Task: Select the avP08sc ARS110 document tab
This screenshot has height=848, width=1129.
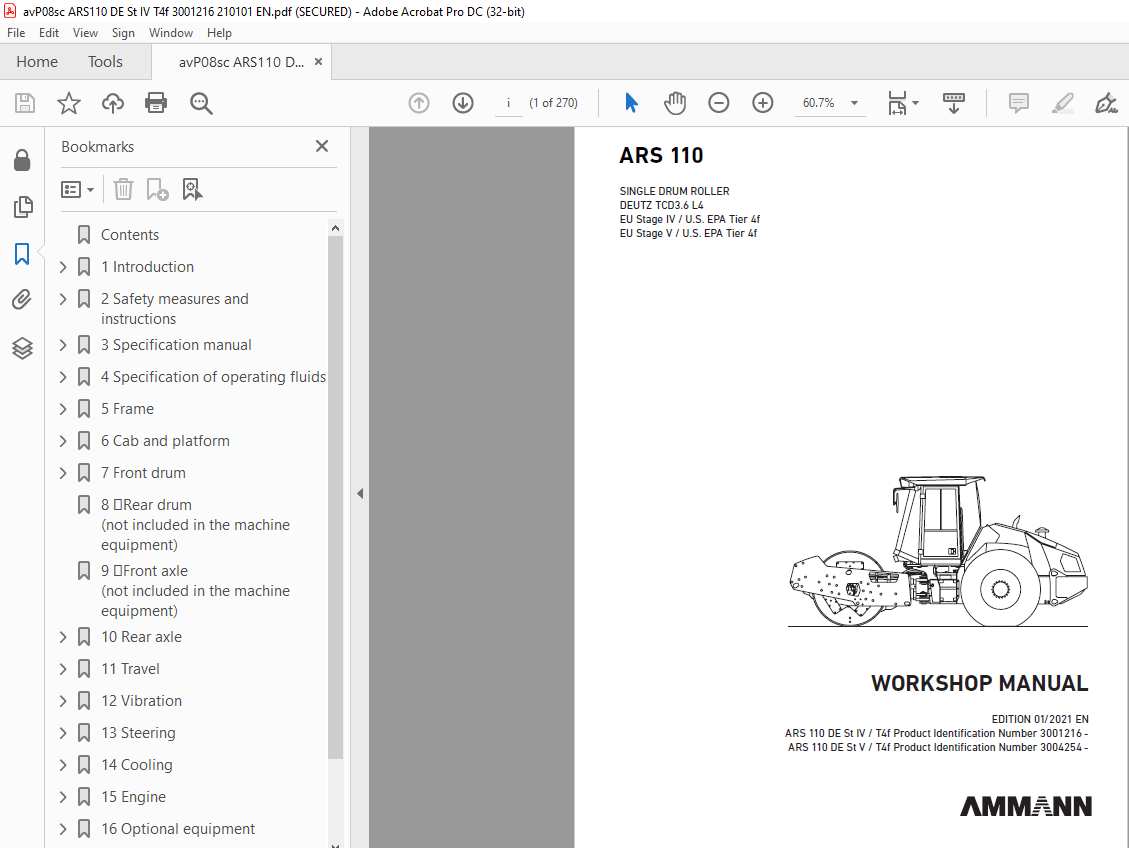Action: coord(241,62)
